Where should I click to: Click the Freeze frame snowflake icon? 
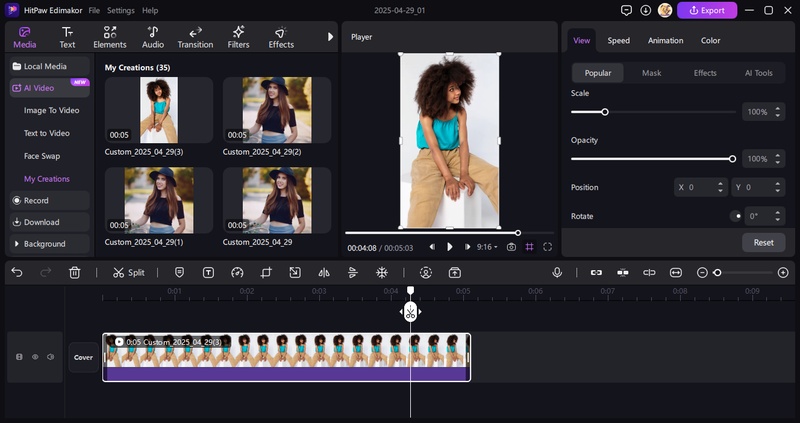381,272
